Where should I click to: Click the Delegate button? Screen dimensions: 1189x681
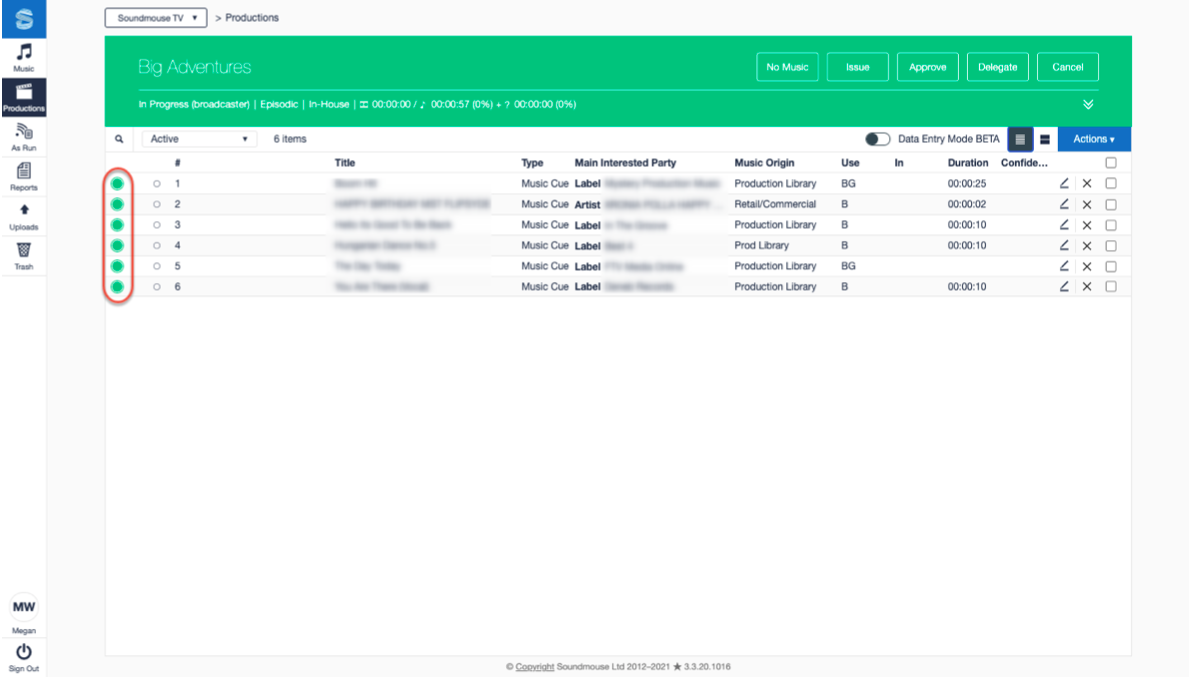click(997, 67)
